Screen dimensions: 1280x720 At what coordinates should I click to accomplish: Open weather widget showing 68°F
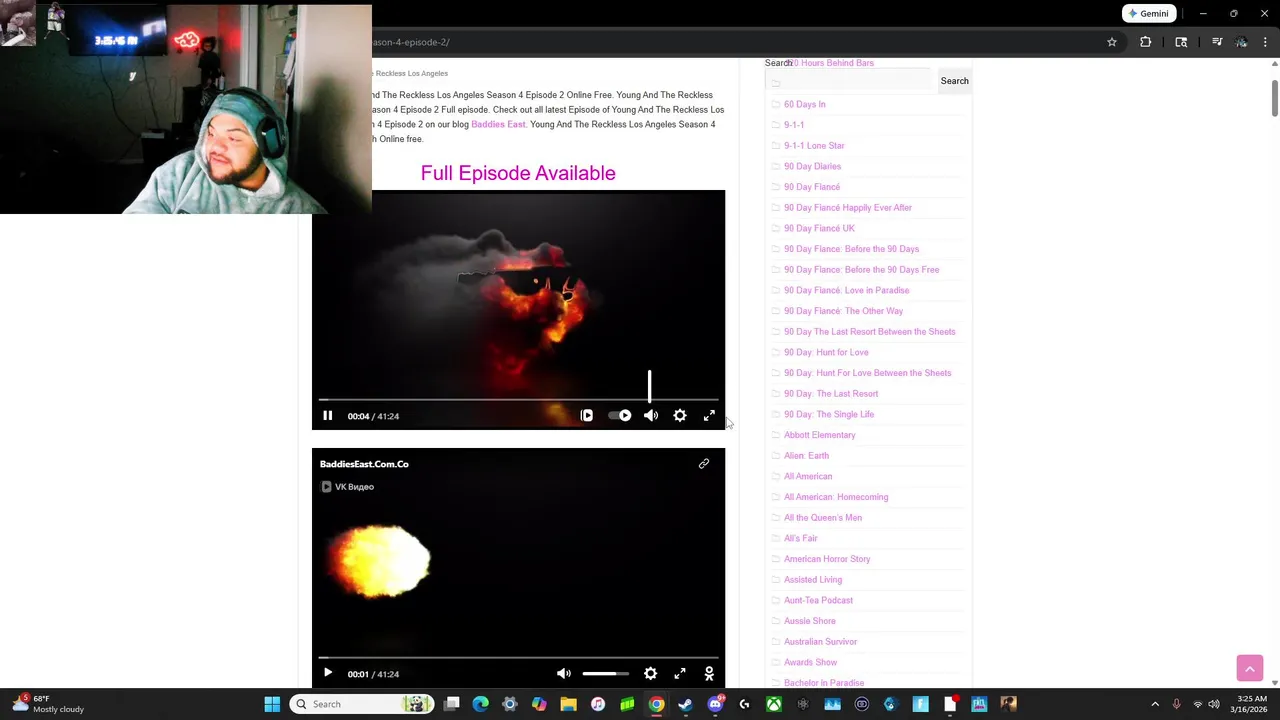click(x=48, y=704)
